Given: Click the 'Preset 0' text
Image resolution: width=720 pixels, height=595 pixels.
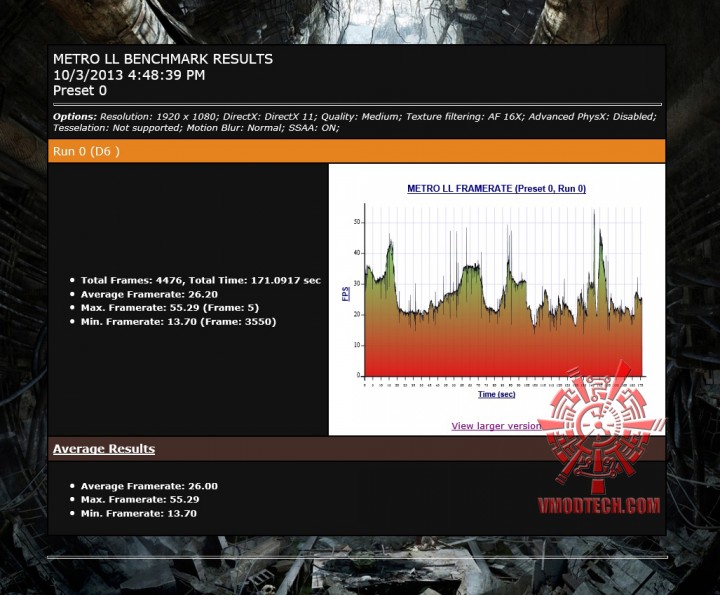Looking at the screenshot, I should tap(80, 90).
